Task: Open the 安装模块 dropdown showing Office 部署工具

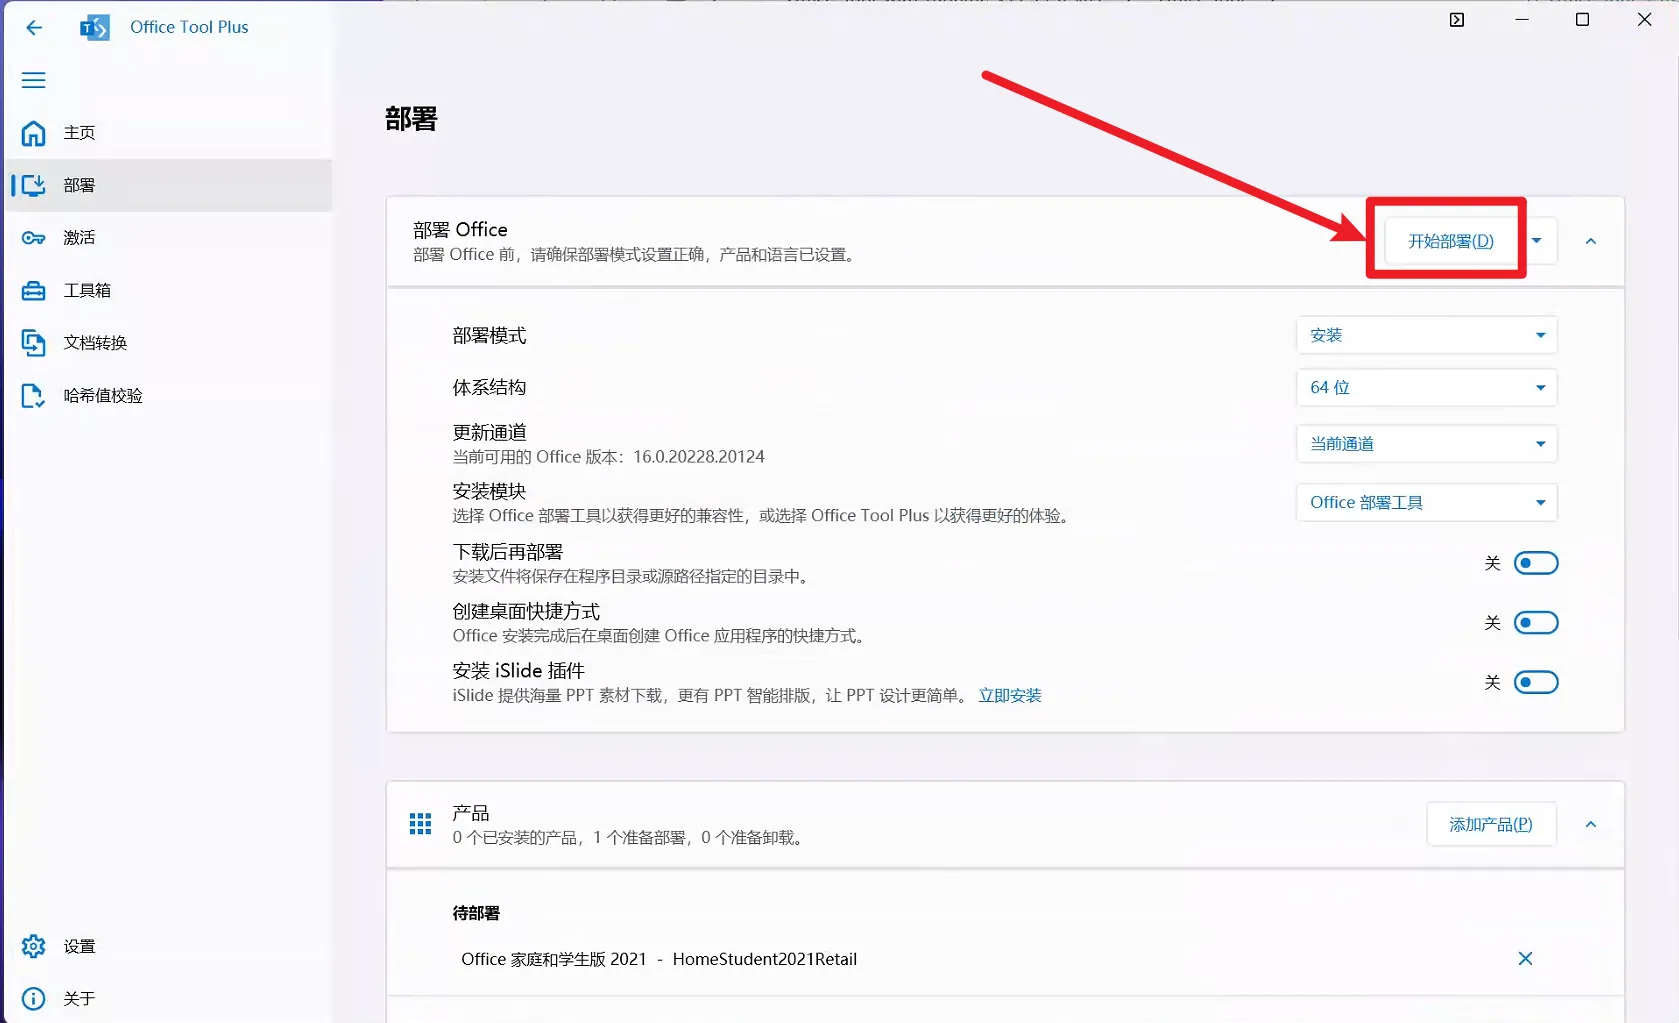Action: pos(1427,502)
